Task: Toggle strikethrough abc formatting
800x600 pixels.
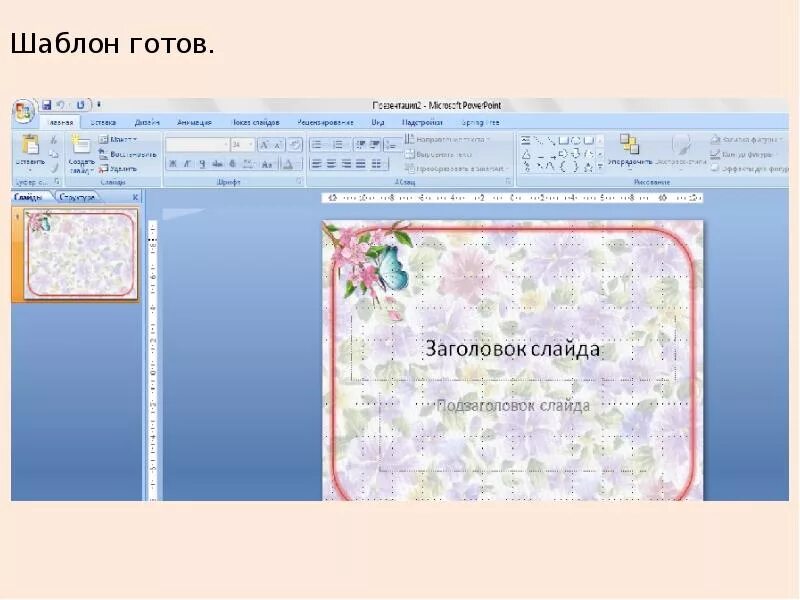Action: click(217, 164)
